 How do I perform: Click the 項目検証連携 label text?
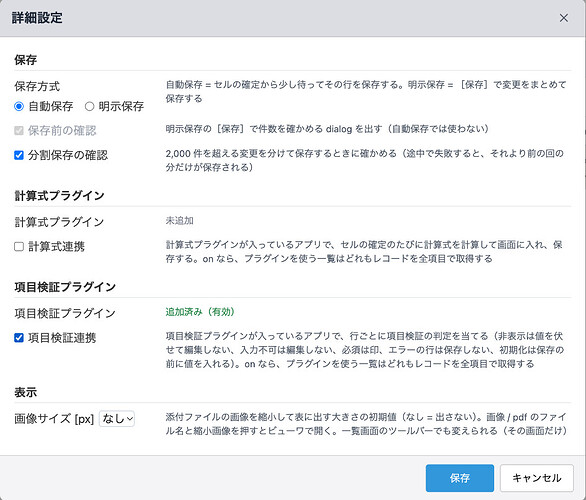point(62,338)
